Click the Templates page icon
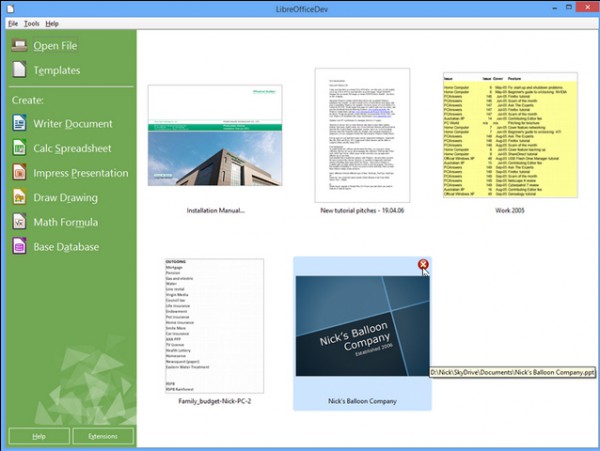600x451 pixels. tap(19, 70)
